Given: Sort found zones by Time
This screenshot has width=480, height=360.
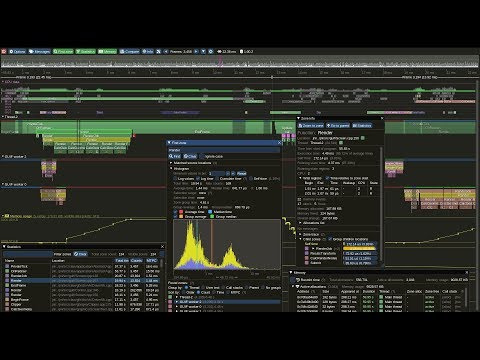Looking at the screenshot, I should (x=213, y=292).
